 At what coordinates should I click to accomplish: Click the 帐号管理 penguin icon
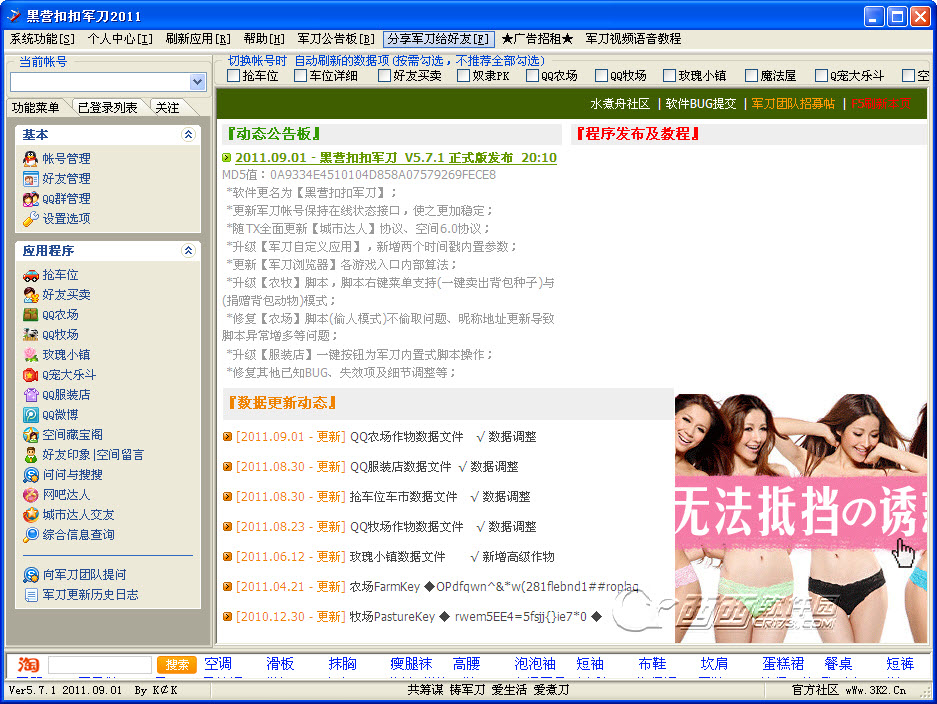click(31, 158)
